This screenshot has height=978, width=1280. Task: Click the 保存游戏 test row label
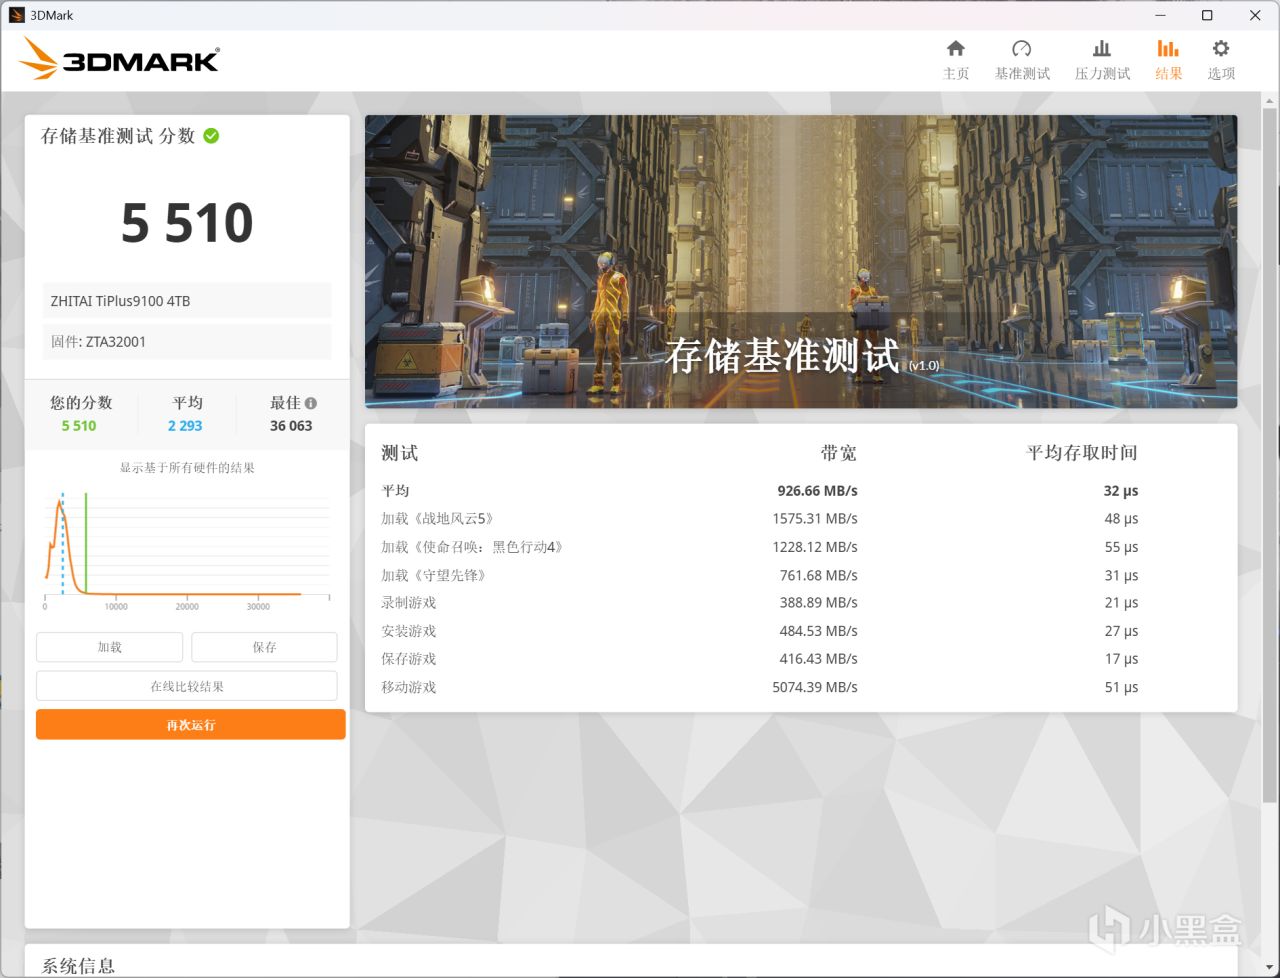point(408,659)
